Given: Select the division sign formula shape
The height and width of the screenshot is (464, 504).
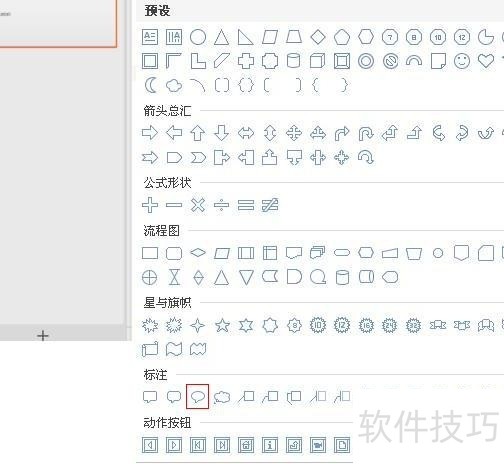Looking at the screenshot, I should coord(222,205).
